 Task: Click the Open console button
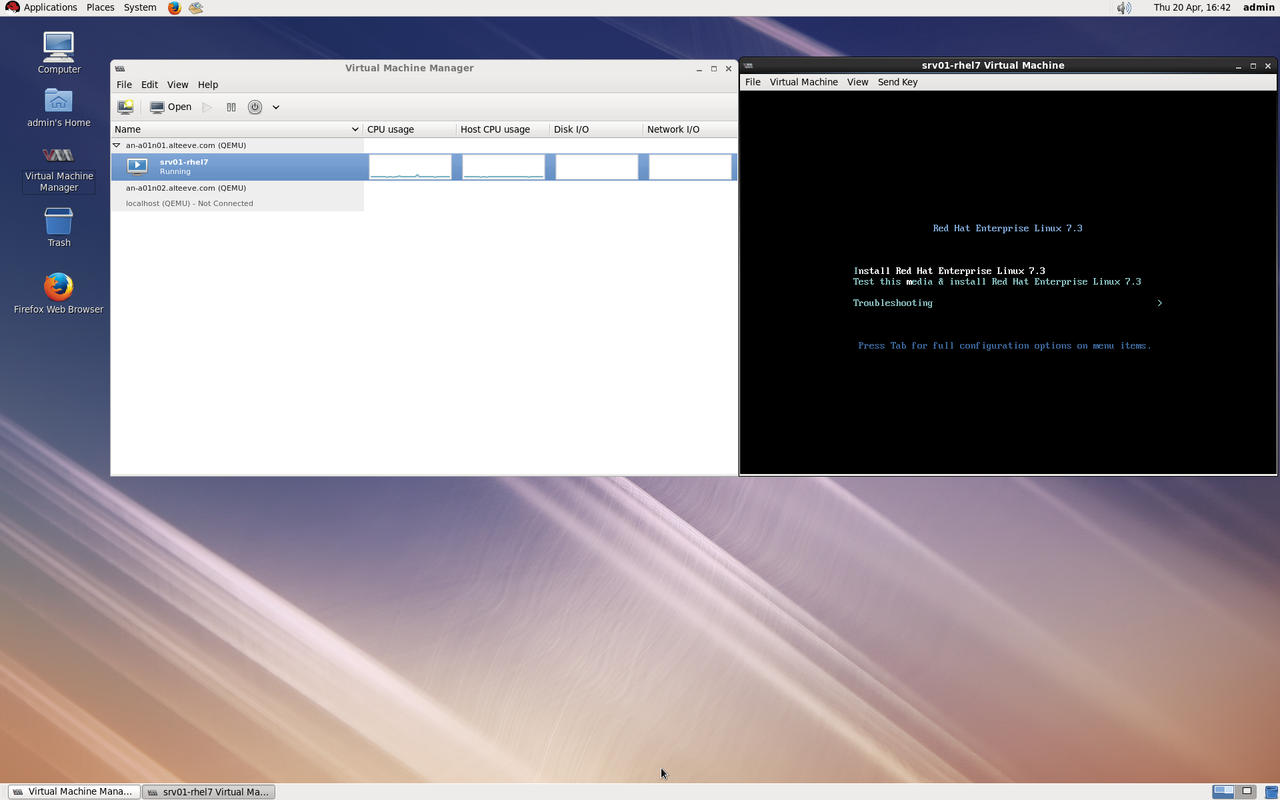170,107
